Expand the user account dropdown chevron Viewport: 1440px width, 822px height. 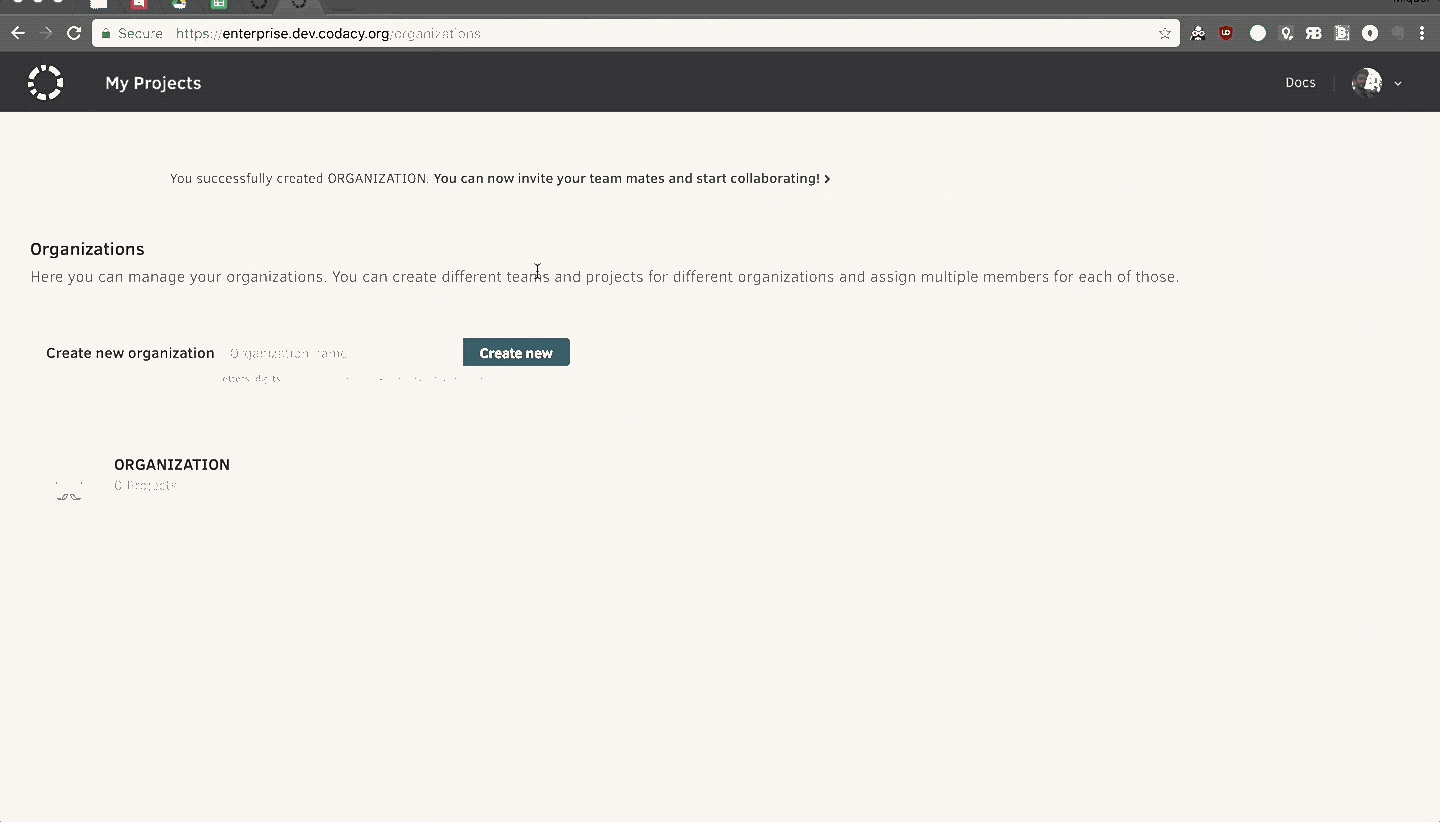pos(1398,84)
